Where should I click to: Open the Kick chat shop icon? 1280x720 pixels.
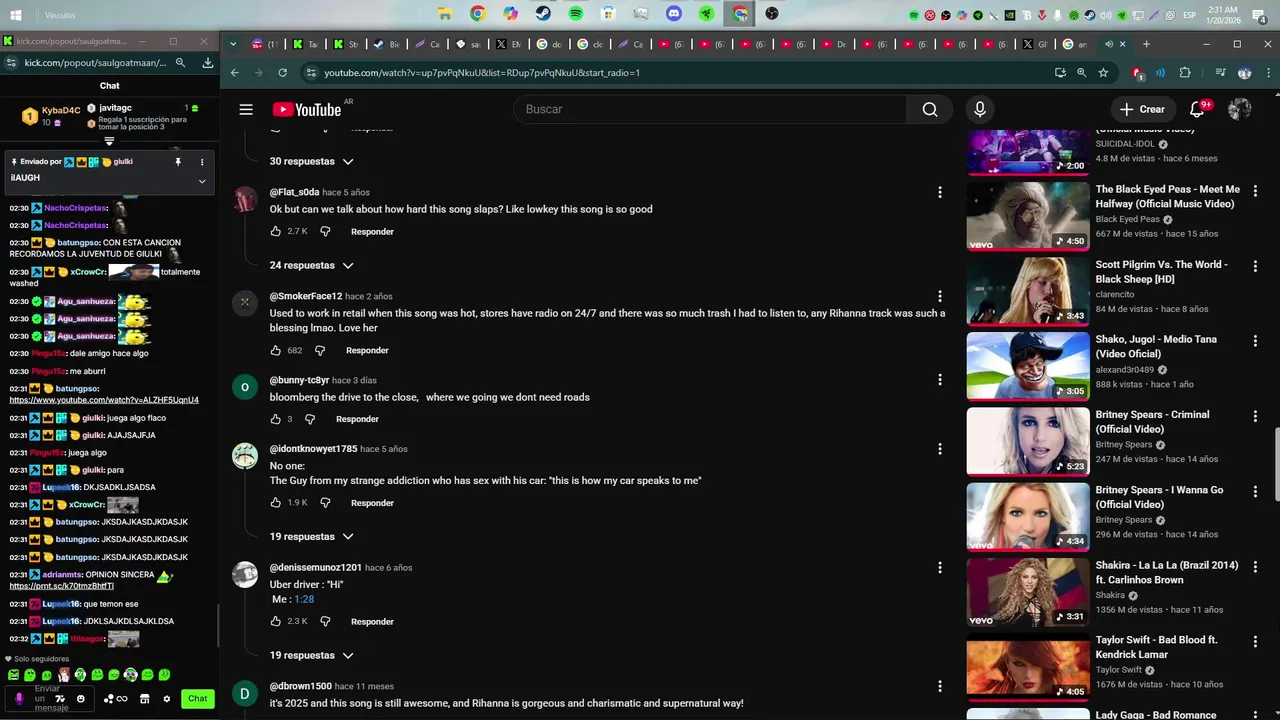(x=145, y=699)
